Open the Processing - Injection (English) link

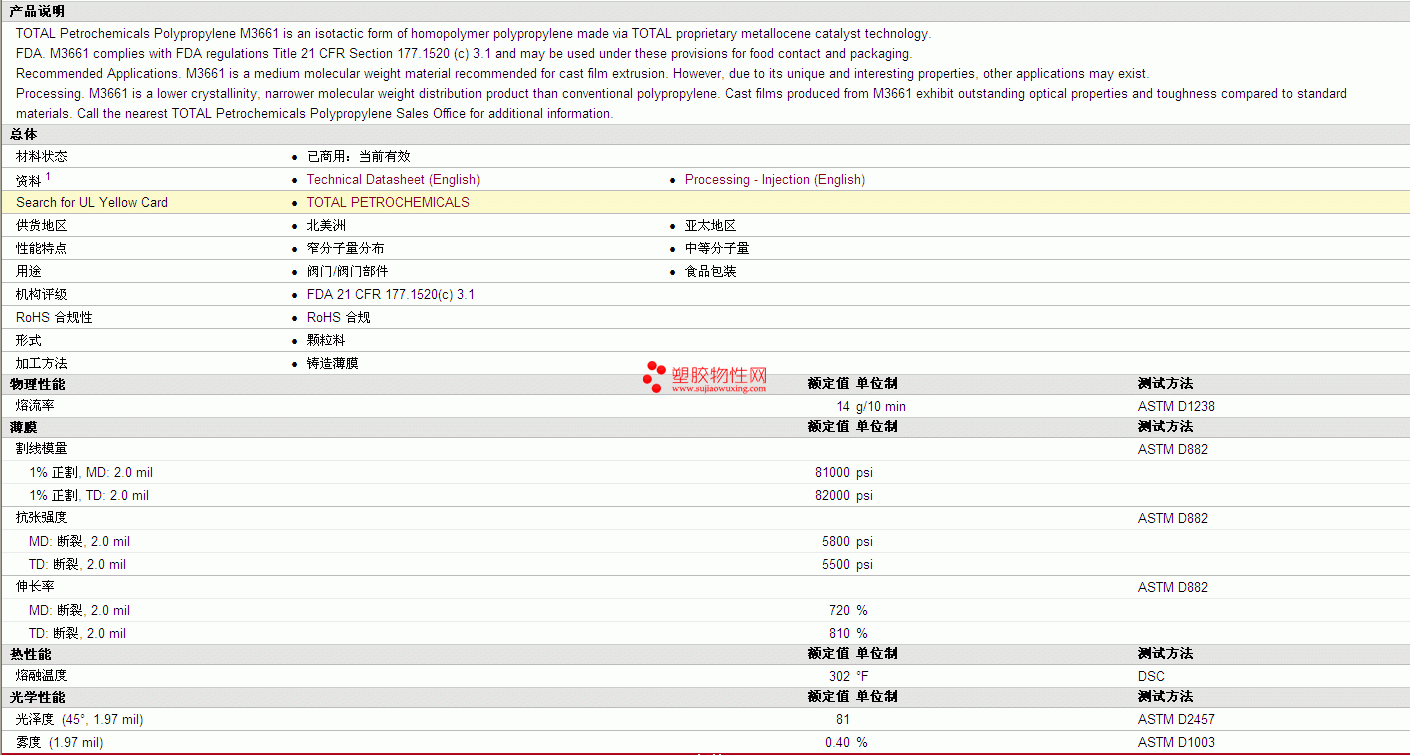click(775, 180)
